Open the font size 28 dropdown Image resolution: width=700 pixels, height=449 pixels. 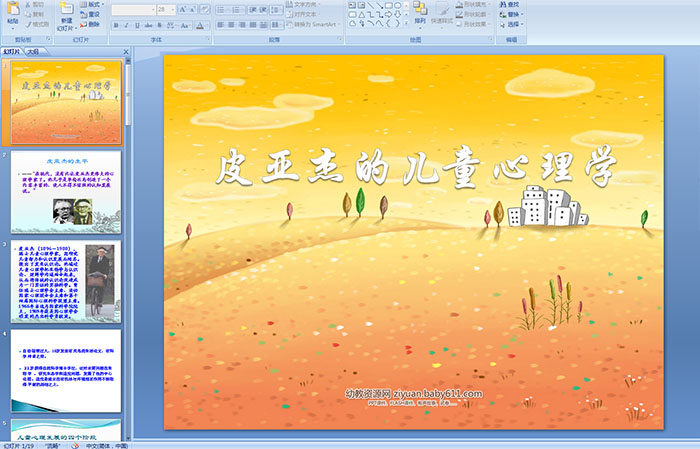(x=166, y=10)
